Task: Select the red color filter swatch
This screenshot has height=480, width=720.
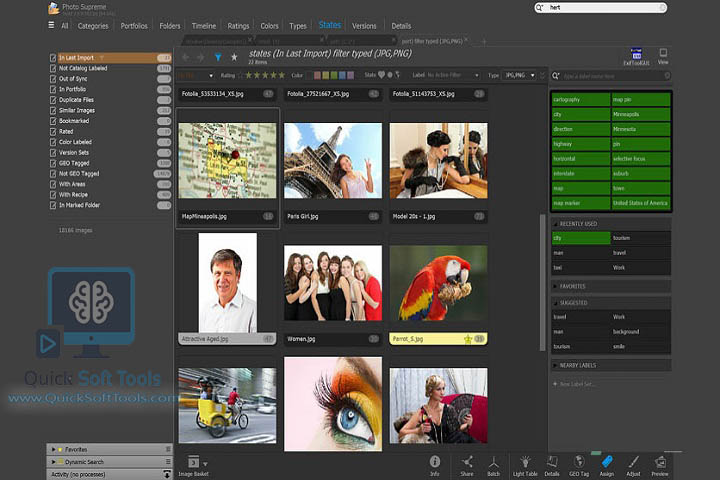Action: click(317, 75)
